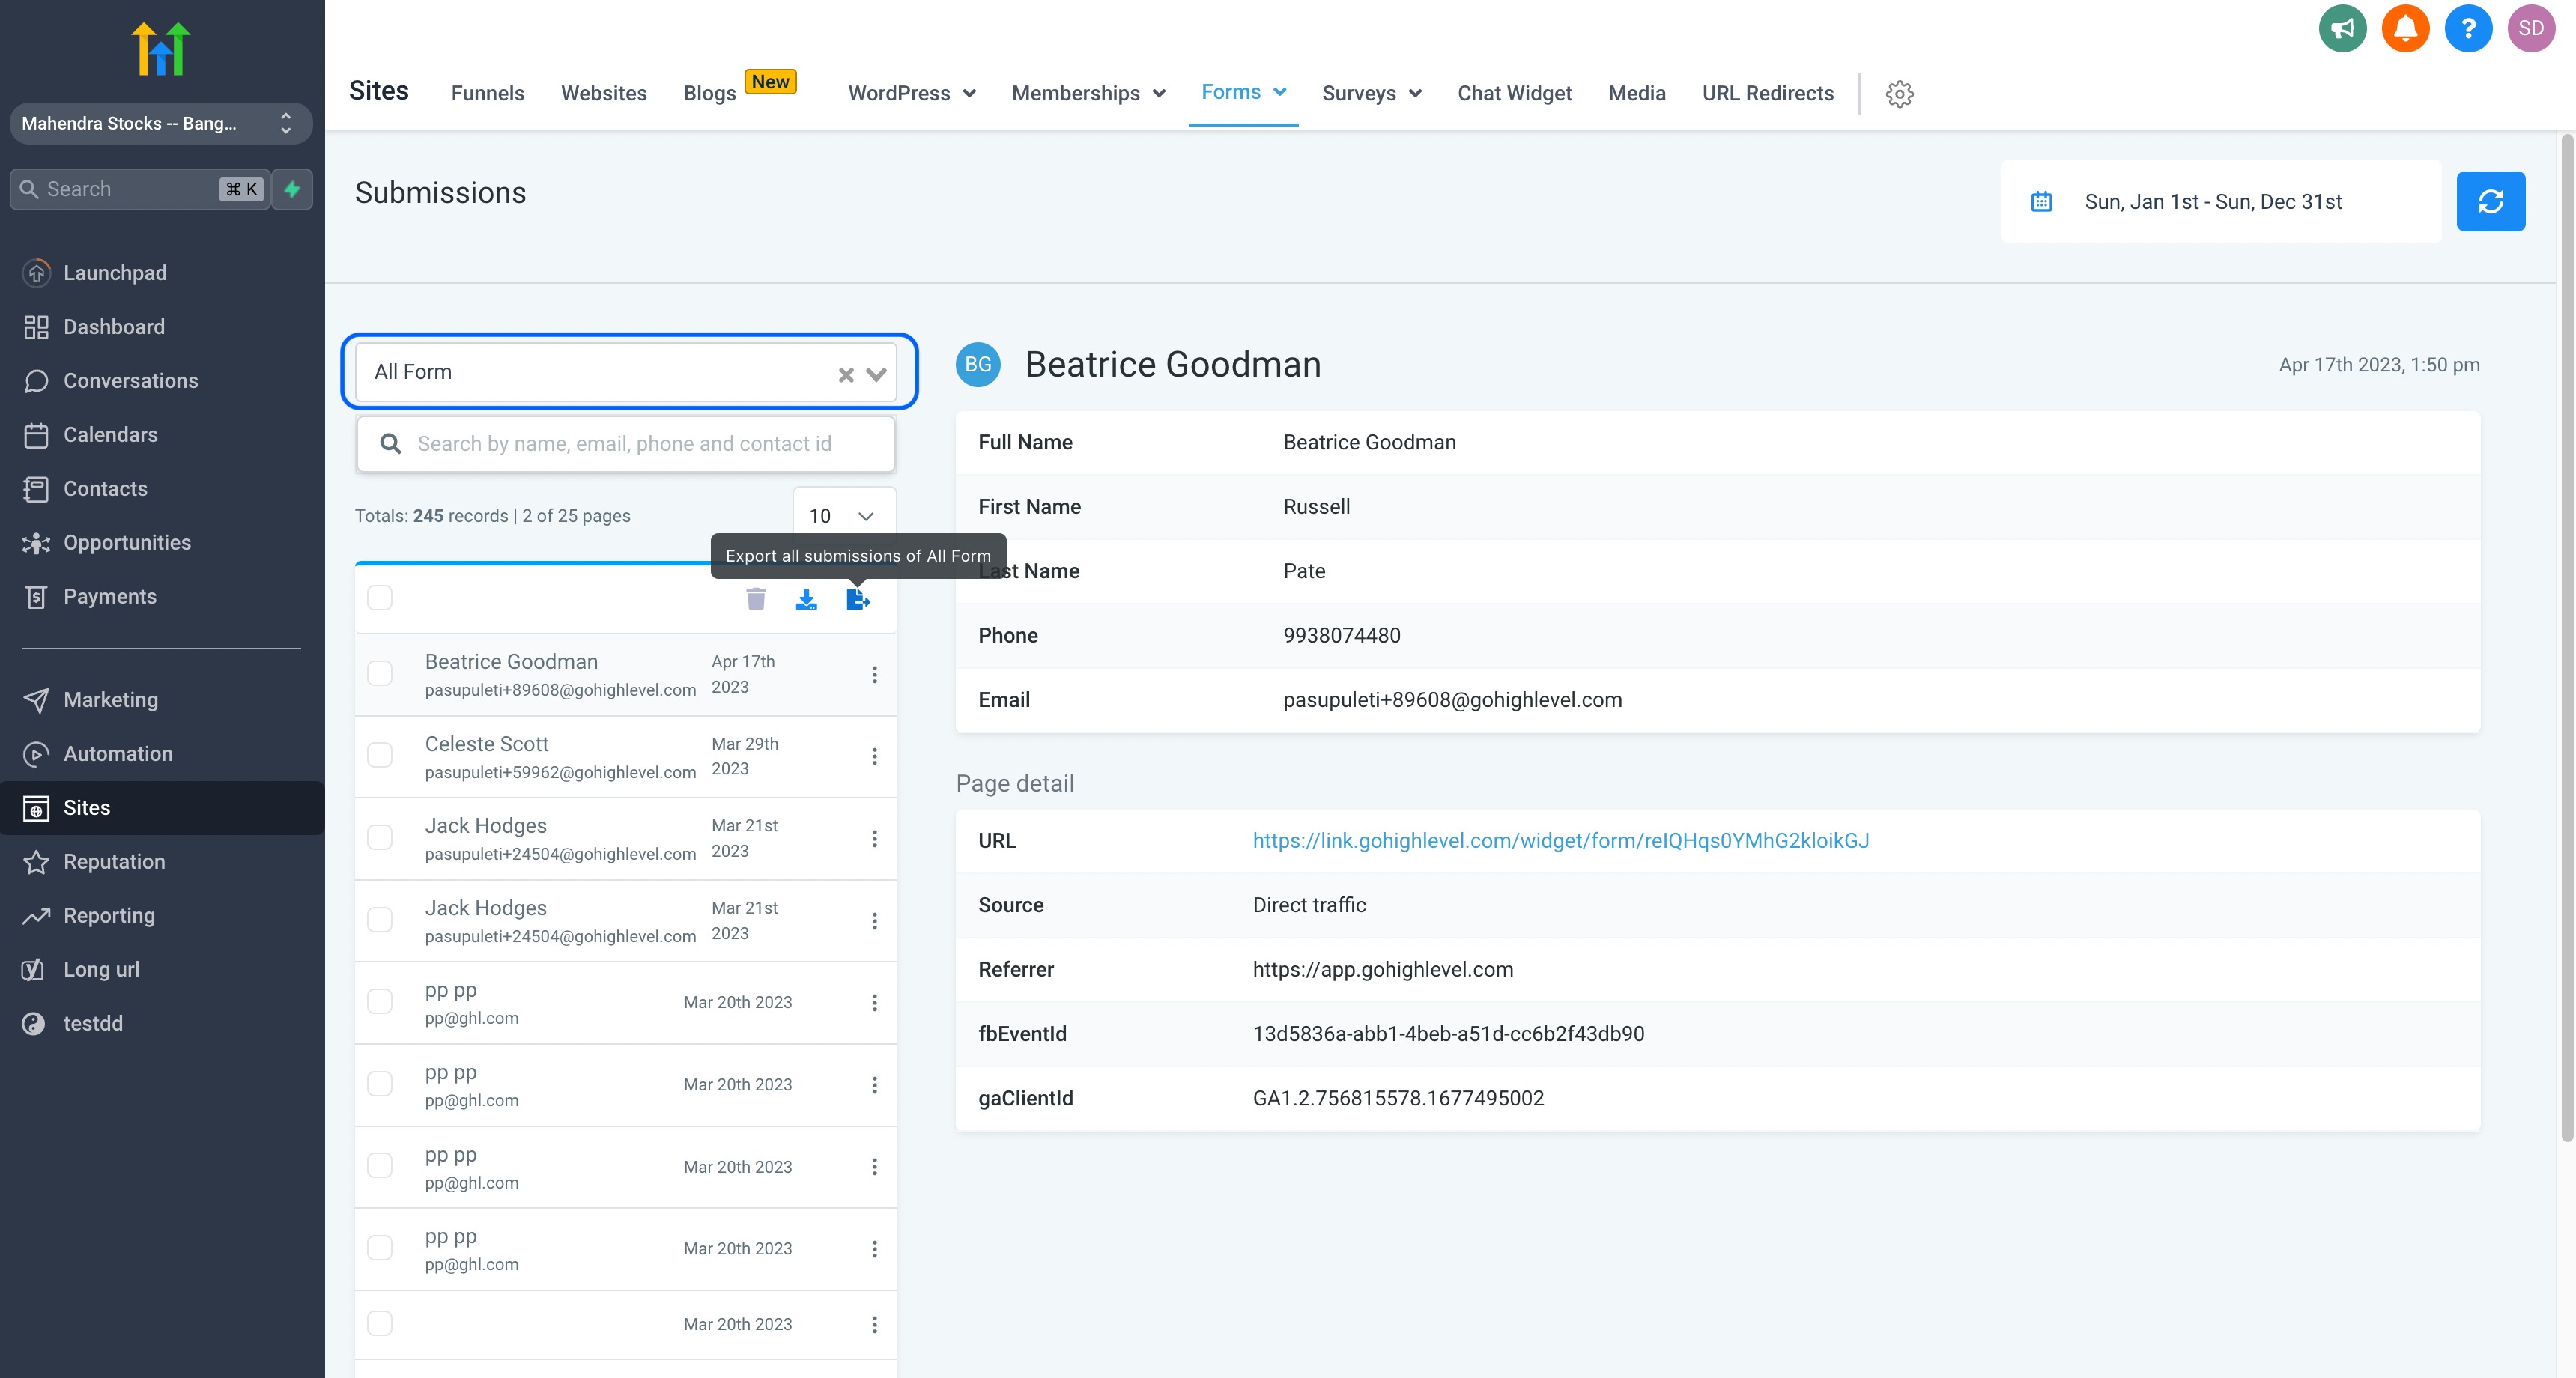This screenshot has height=1378, width=2576.
Task: Check the Celeste Scott submission checkbox
Action: (x=380, y=755)
